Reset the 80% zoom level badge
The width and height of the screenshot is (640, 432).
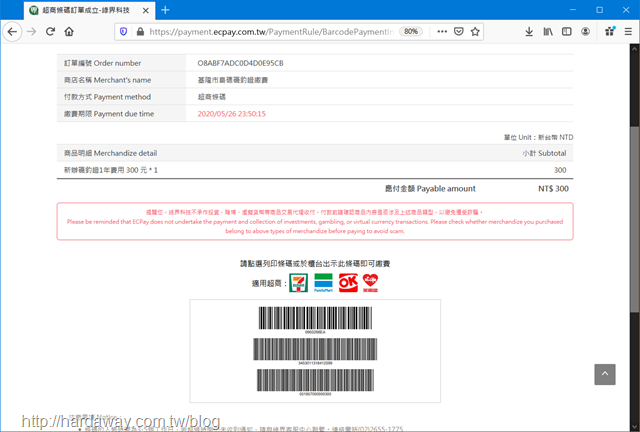411,31
